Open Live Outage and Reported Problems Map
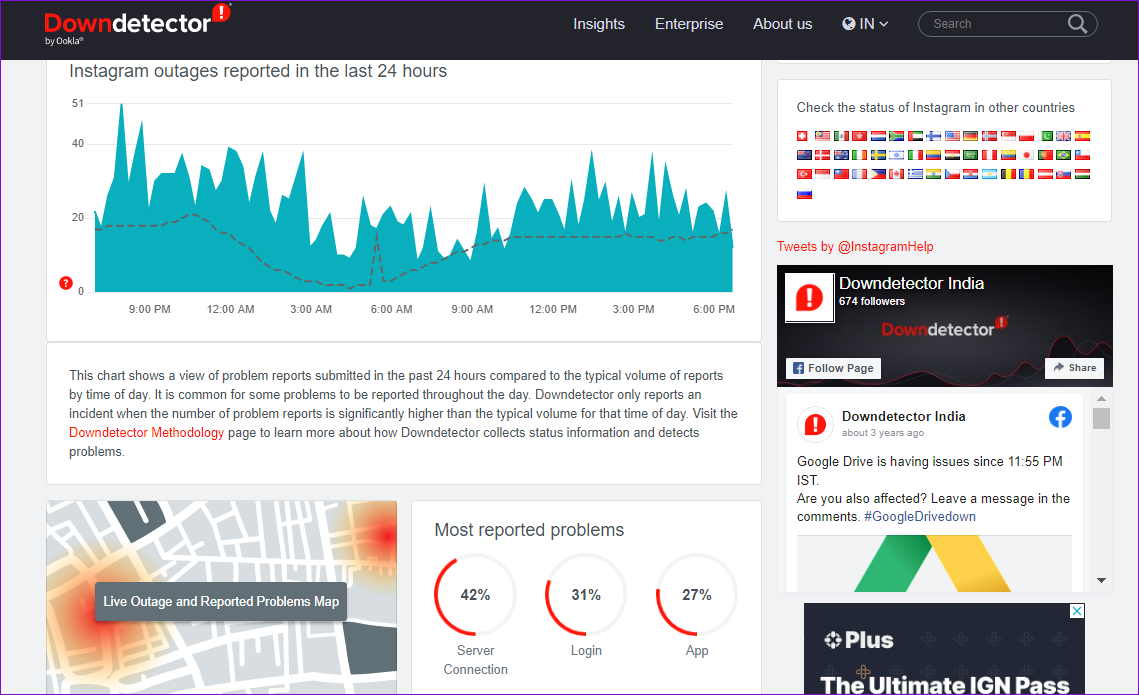 pos(222,601)
